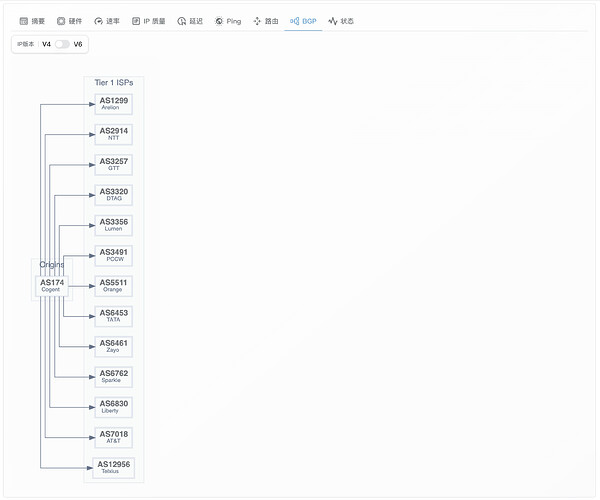The width and height of the screenshot is (600, 500).
Task: Click the V6 label
Action: [x=78, y=44]
